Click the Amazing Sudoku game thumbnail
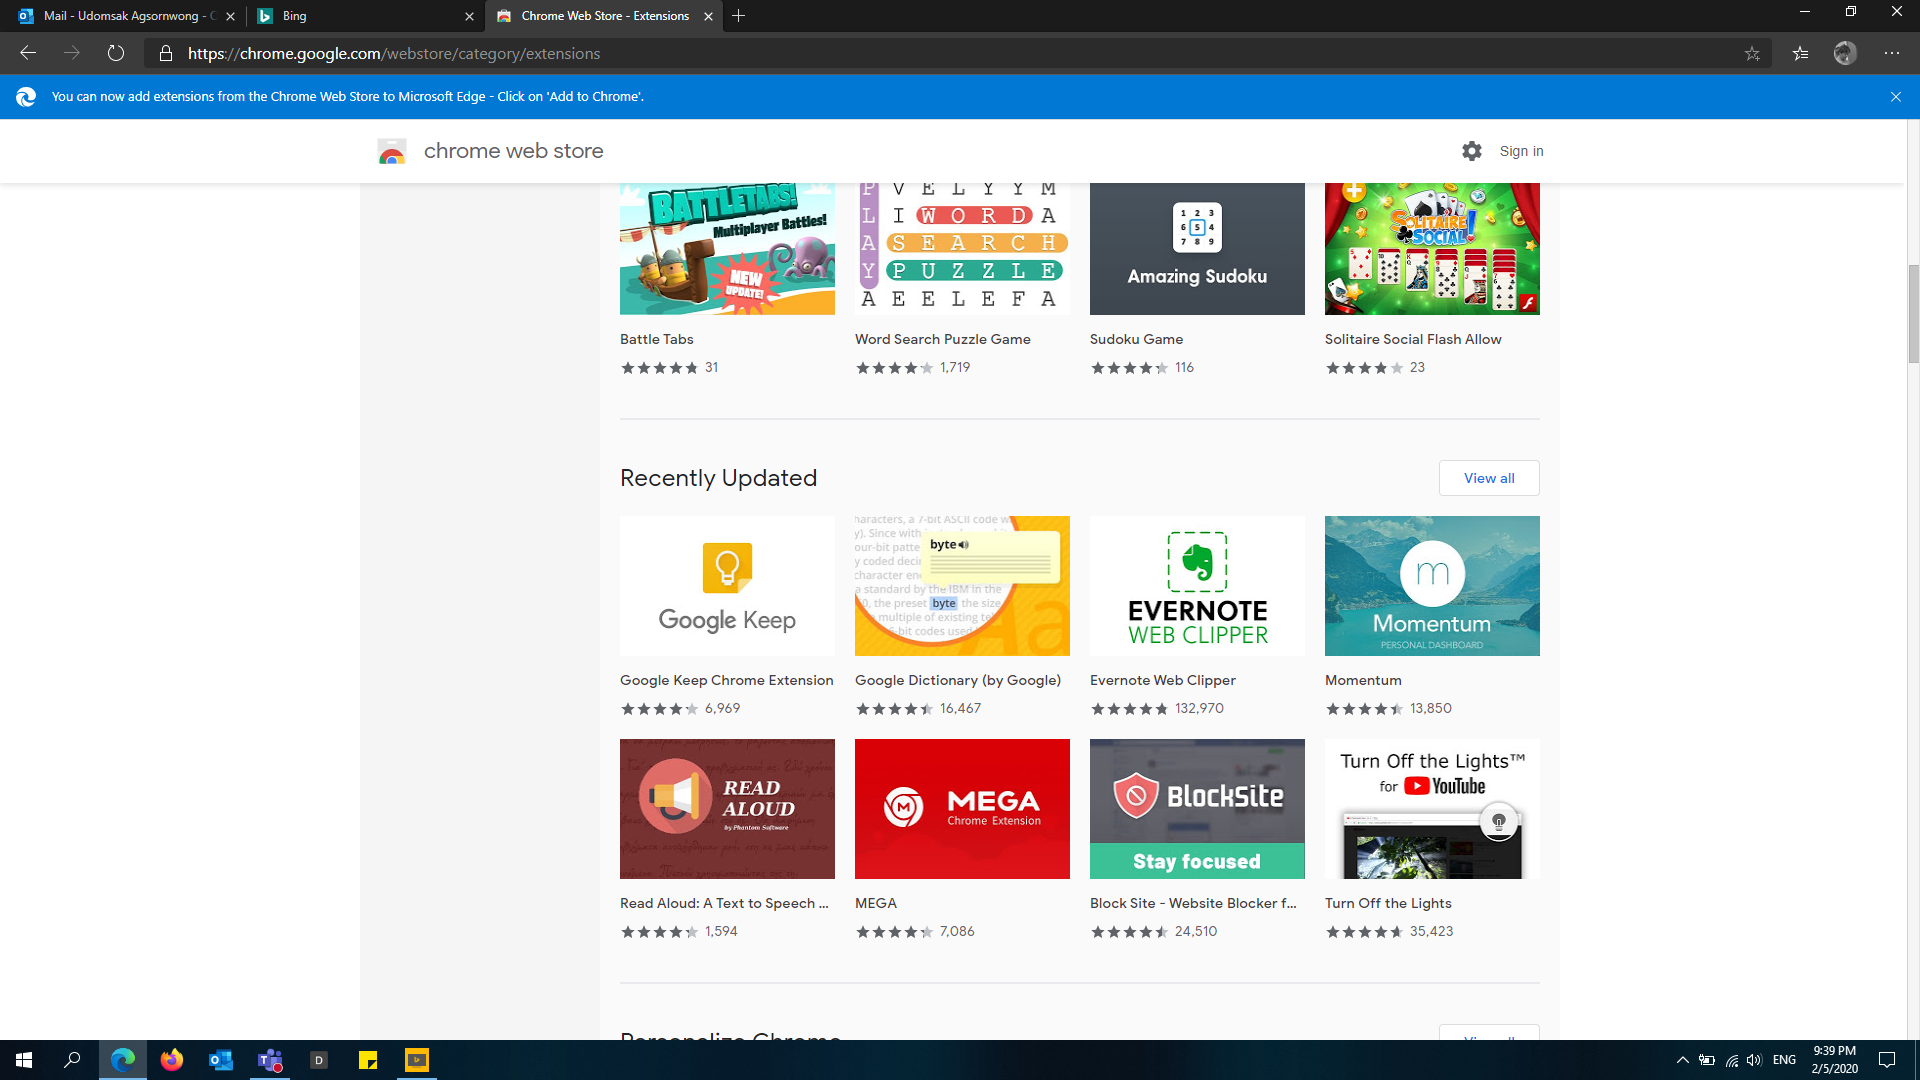 [x=1196, y=248]
